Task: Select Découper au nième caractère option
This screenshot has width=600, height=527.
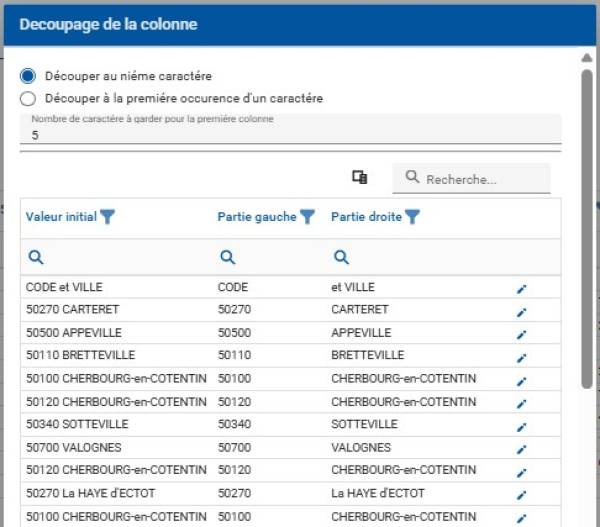Action: (x=28, y=76)
